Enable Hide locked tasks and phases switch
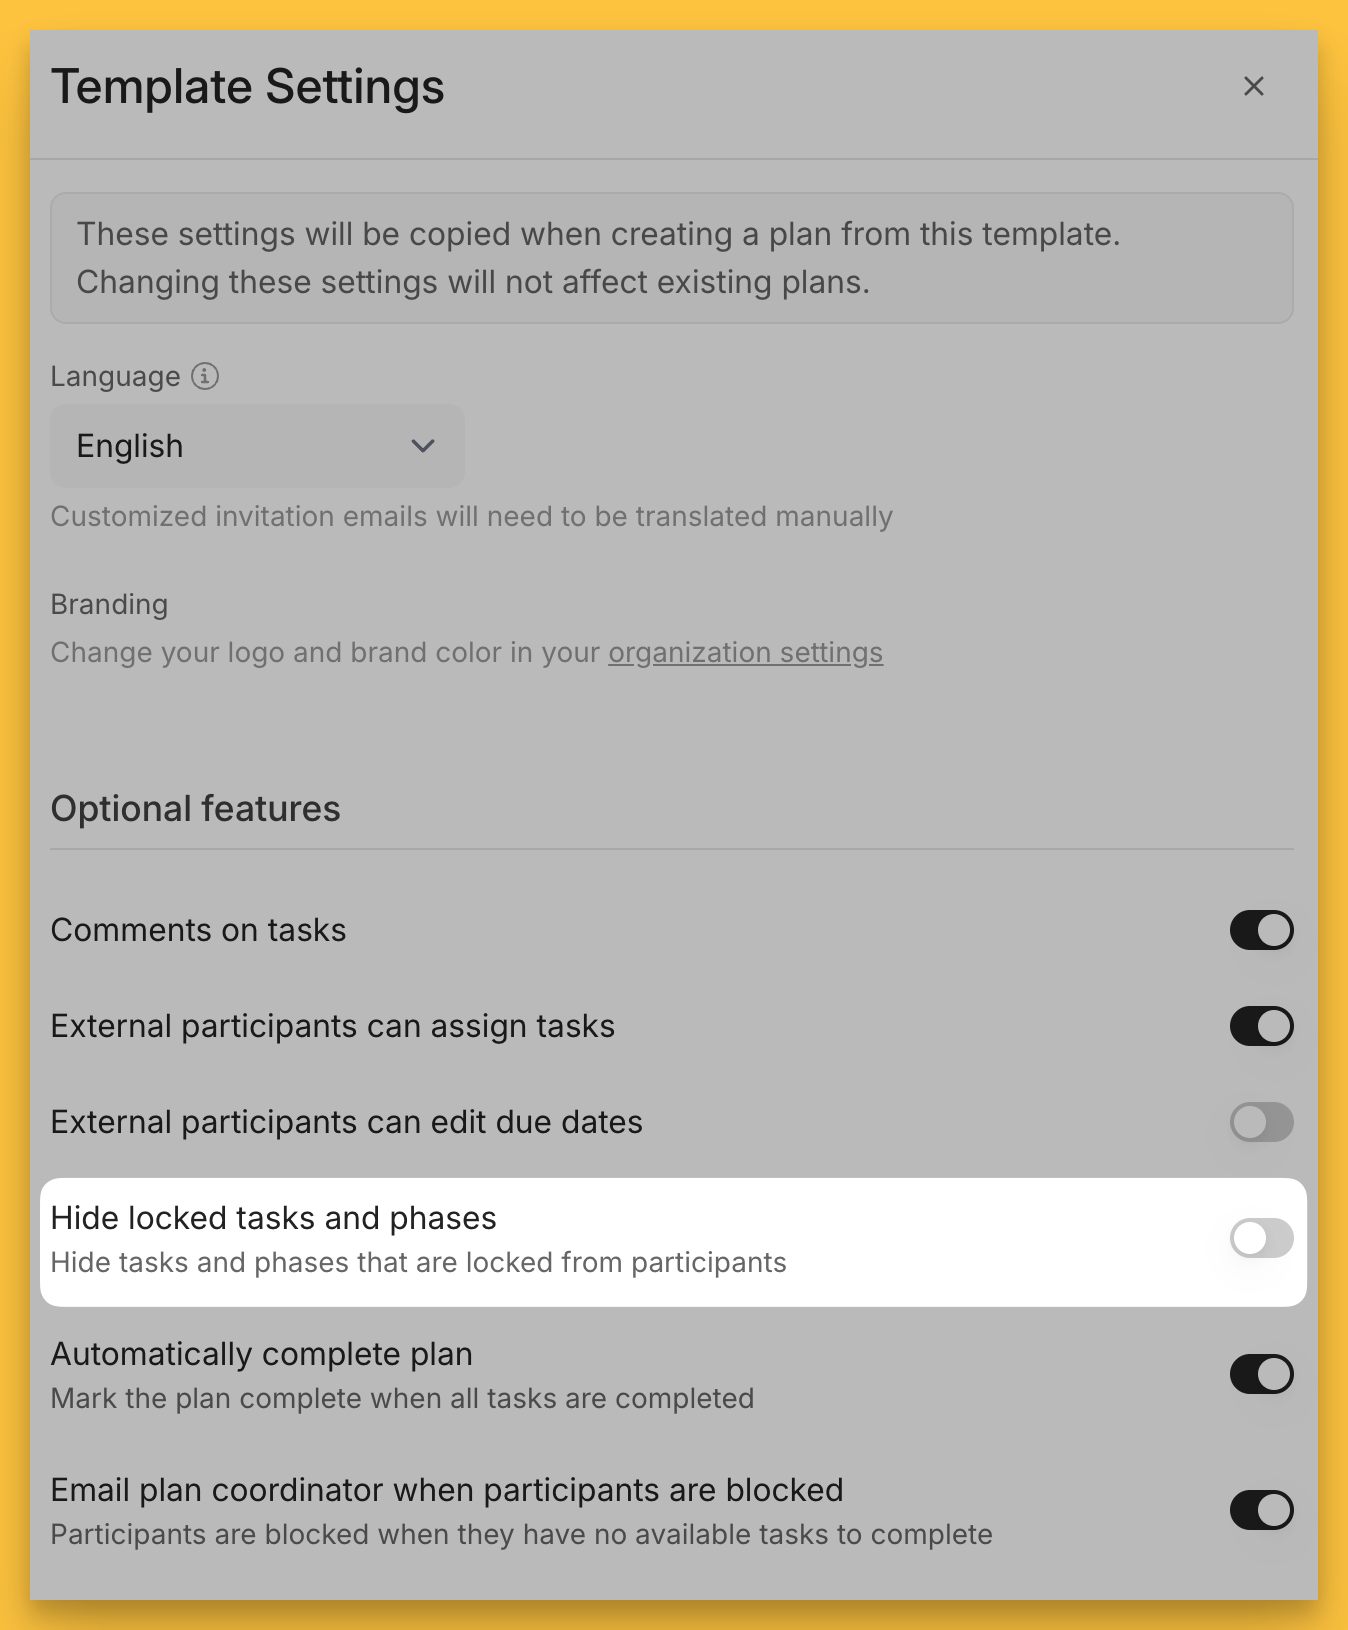 (x=1261, y=1238)
